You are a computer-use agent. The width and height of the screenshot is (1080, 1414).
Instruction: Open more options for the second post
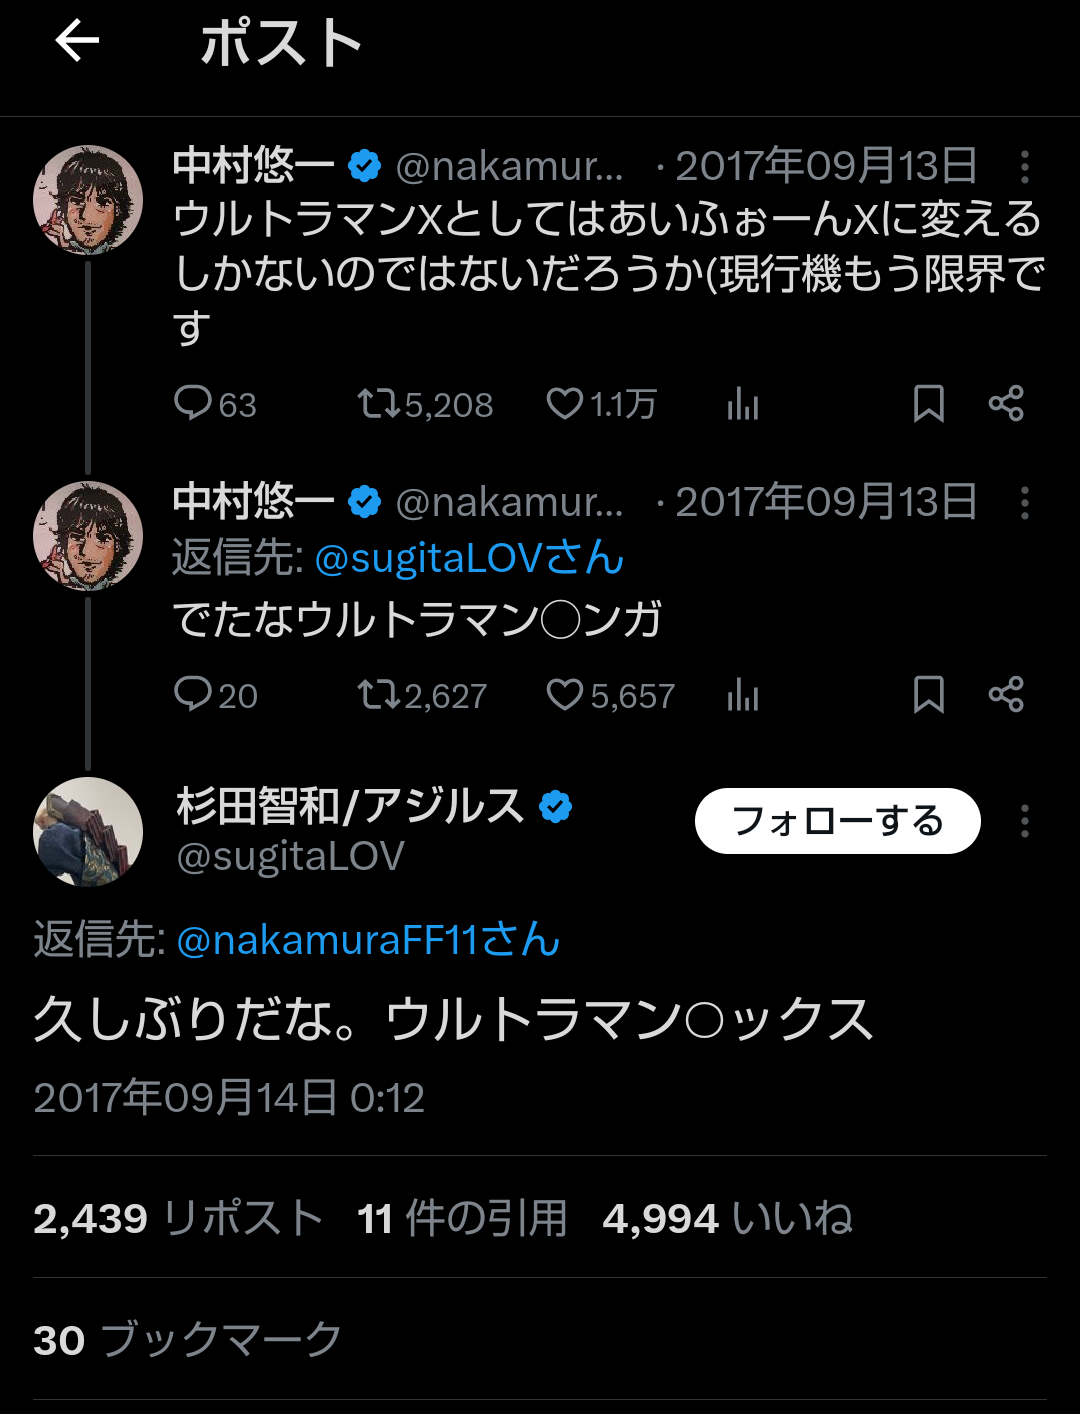click(x=1025, y=503)
